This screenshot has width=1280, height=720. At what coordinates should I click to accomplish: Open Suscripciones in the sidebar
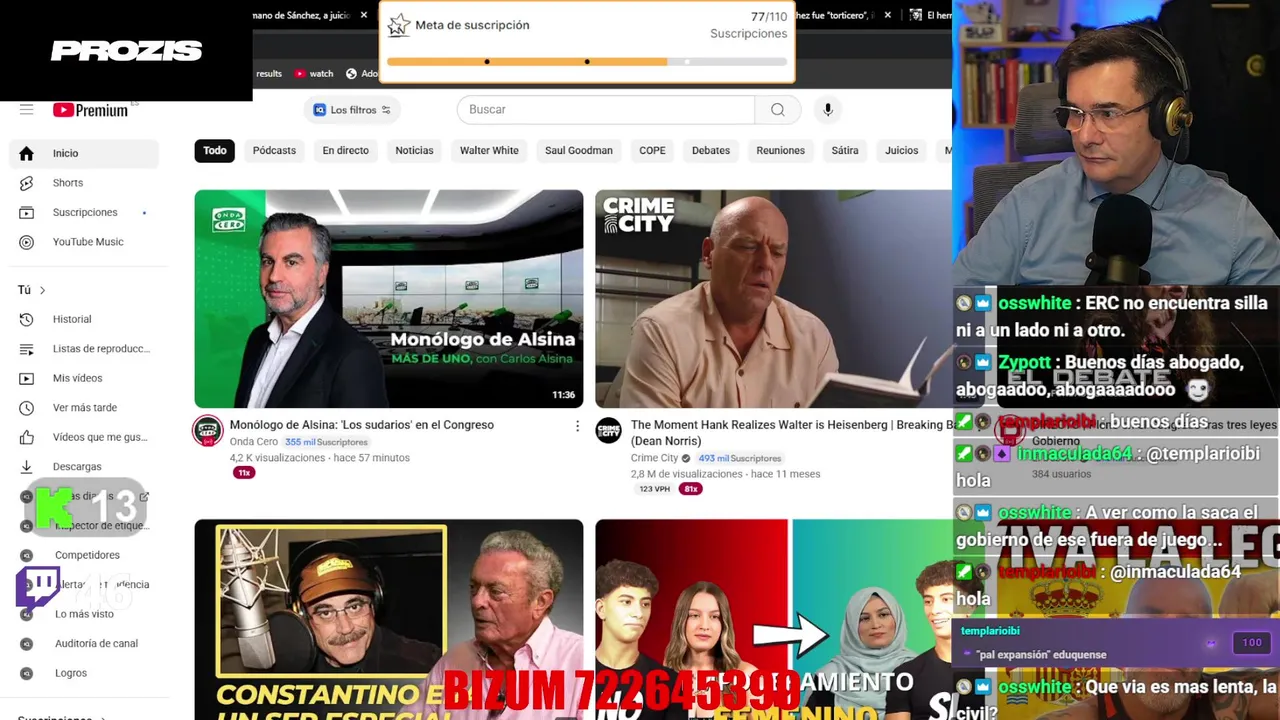click(84, 212)
